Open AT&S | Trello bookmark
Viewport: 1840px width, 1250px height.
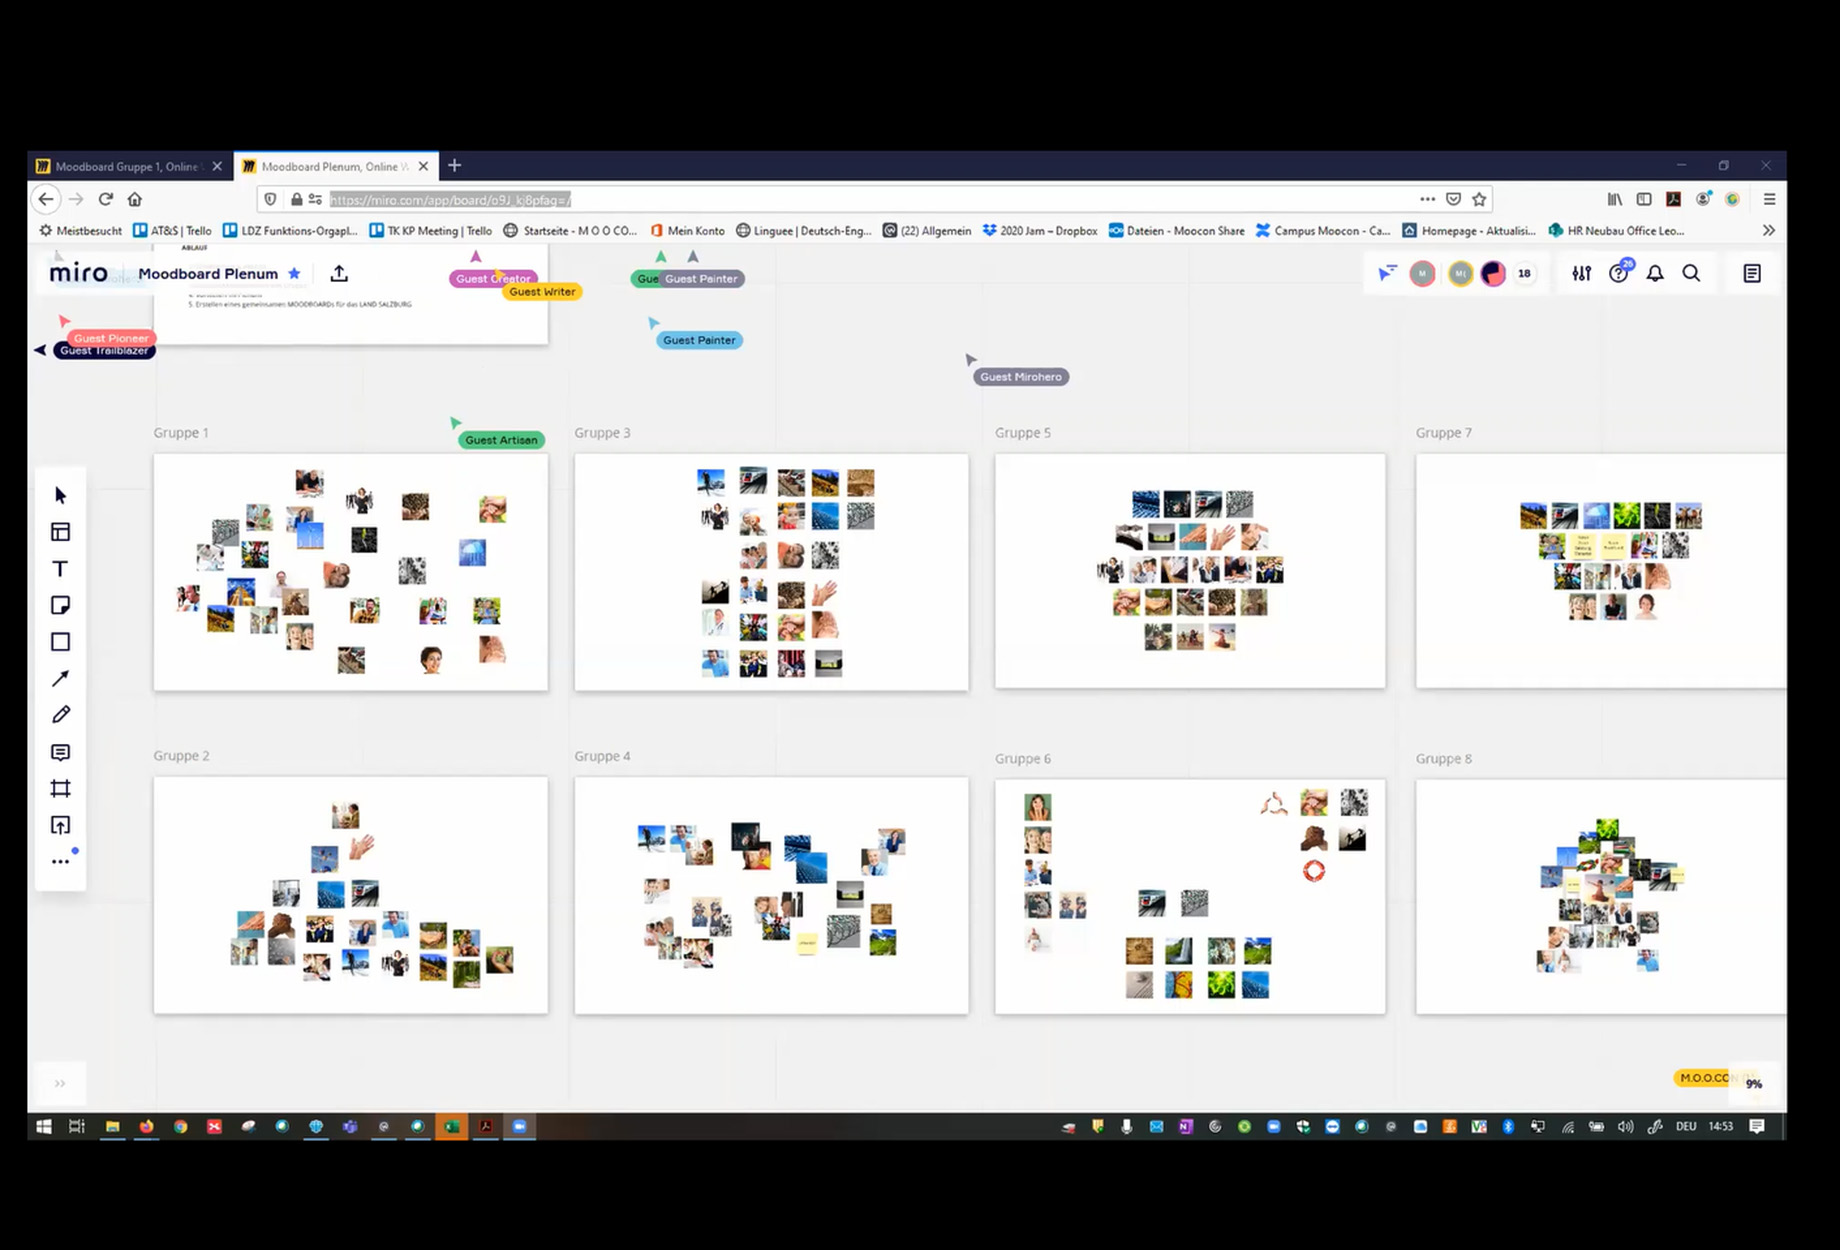[x=172, y=230]
